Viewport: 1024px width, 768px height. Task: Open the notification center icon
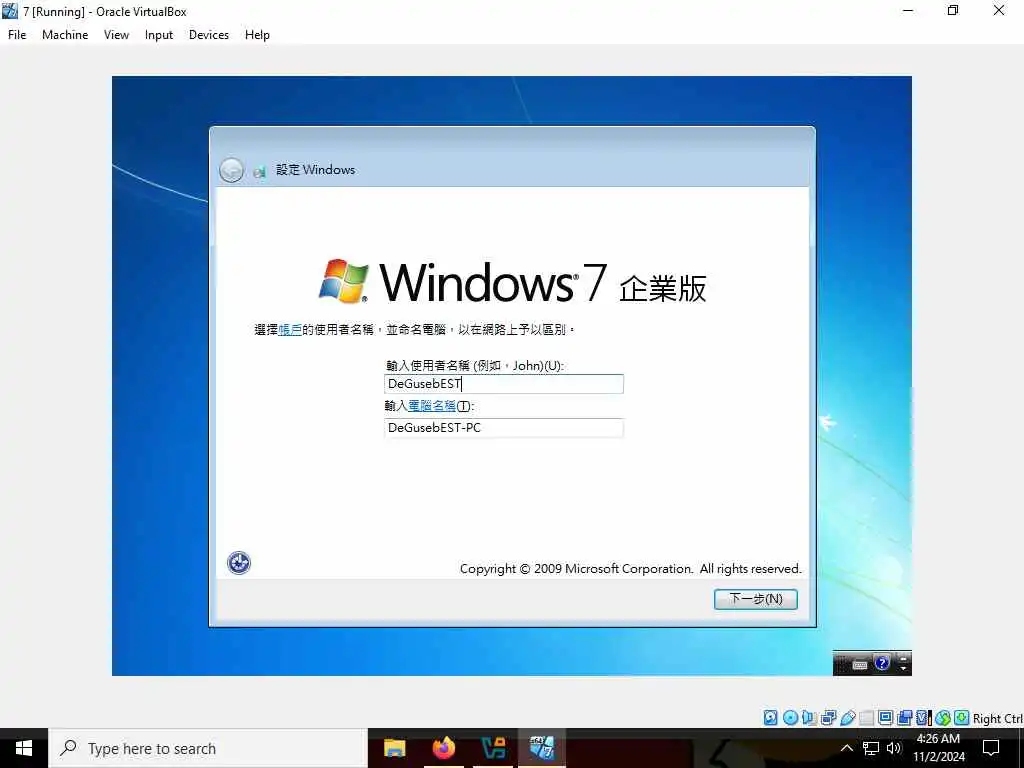point(991,748)
